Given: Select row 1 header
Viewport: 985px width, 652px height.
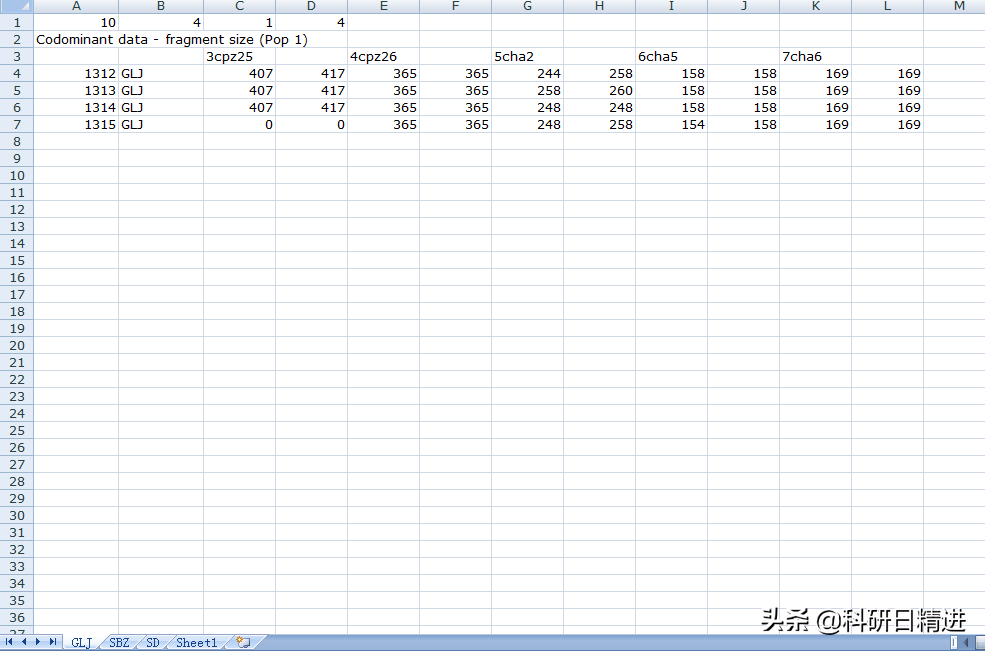Looking at the screenshot, I should [17, 22].
